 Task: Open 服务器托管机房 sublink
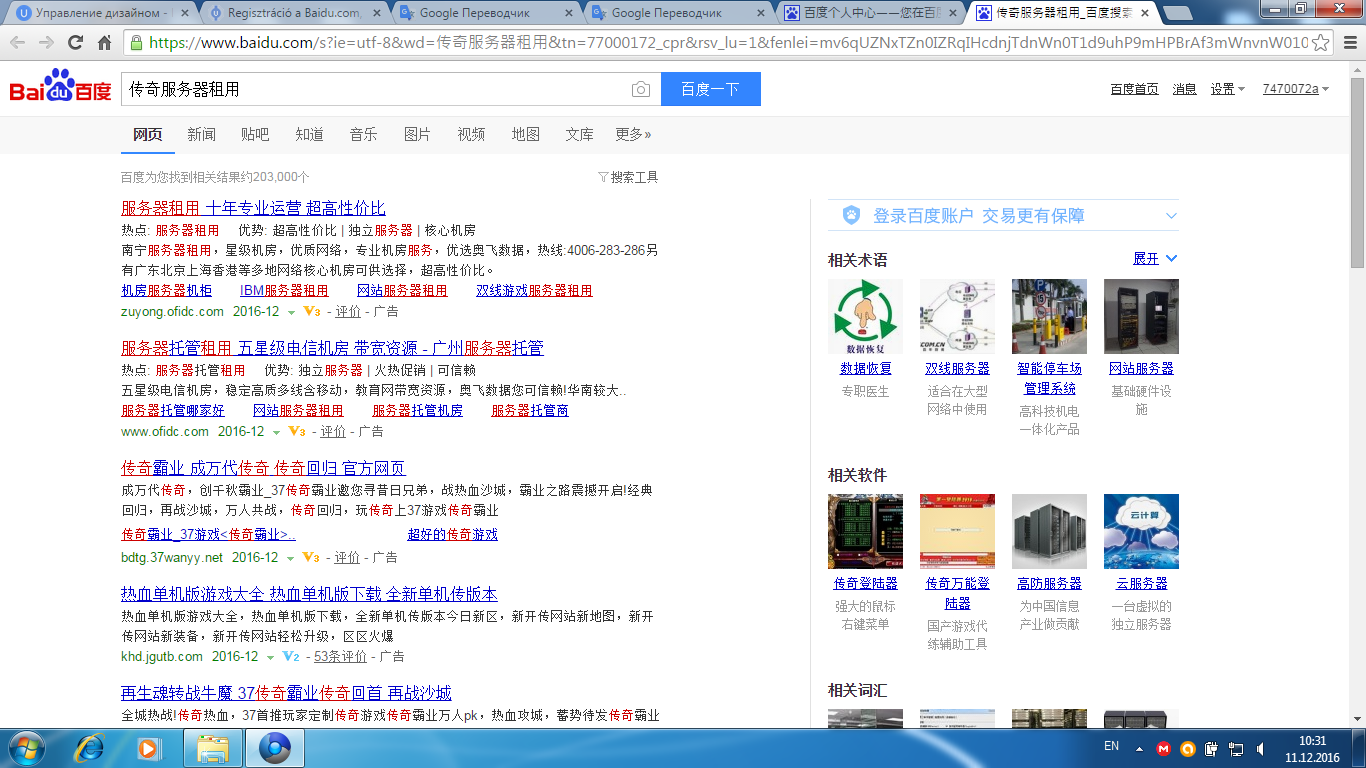[417, 411]
